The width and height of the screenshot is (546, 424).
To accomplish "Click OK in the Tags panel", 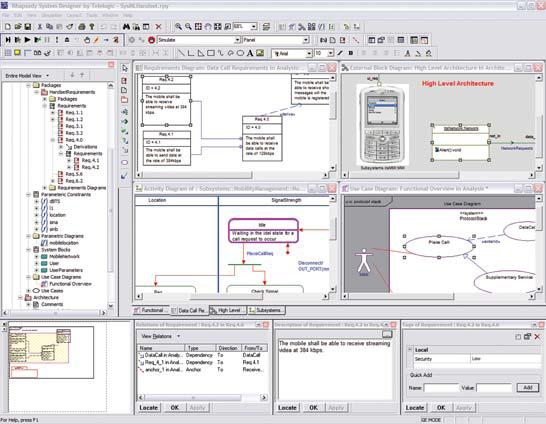I will click(x=441, y=408).
